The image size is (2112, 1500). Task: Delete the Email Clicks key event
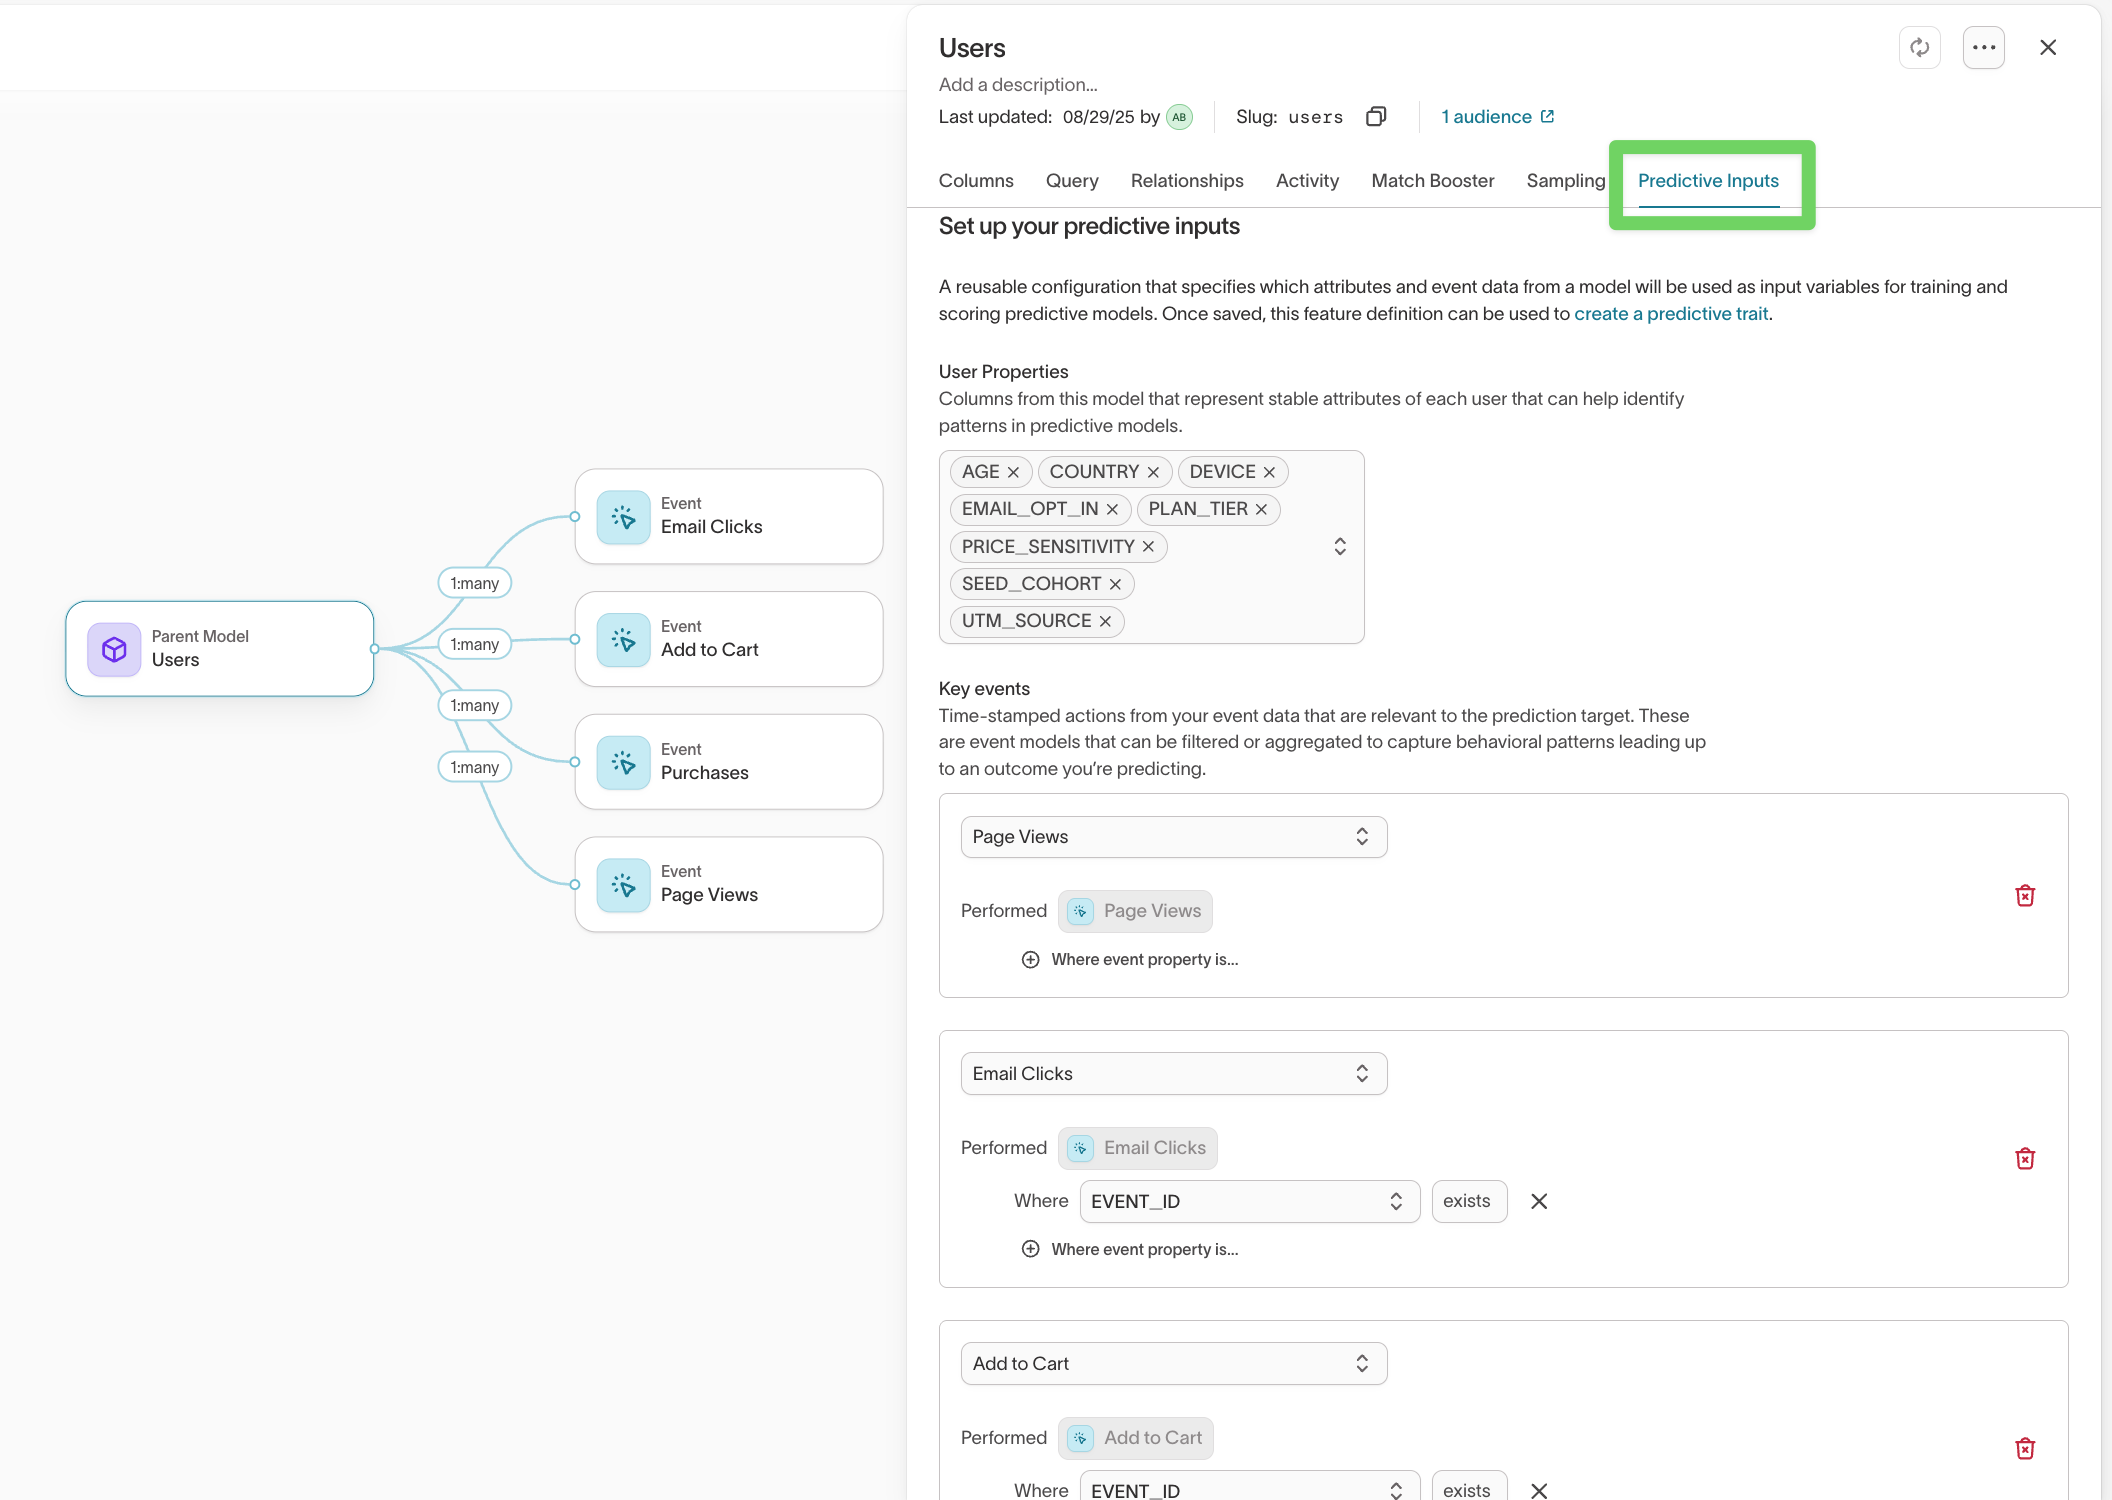[x=2025, y=1158]
